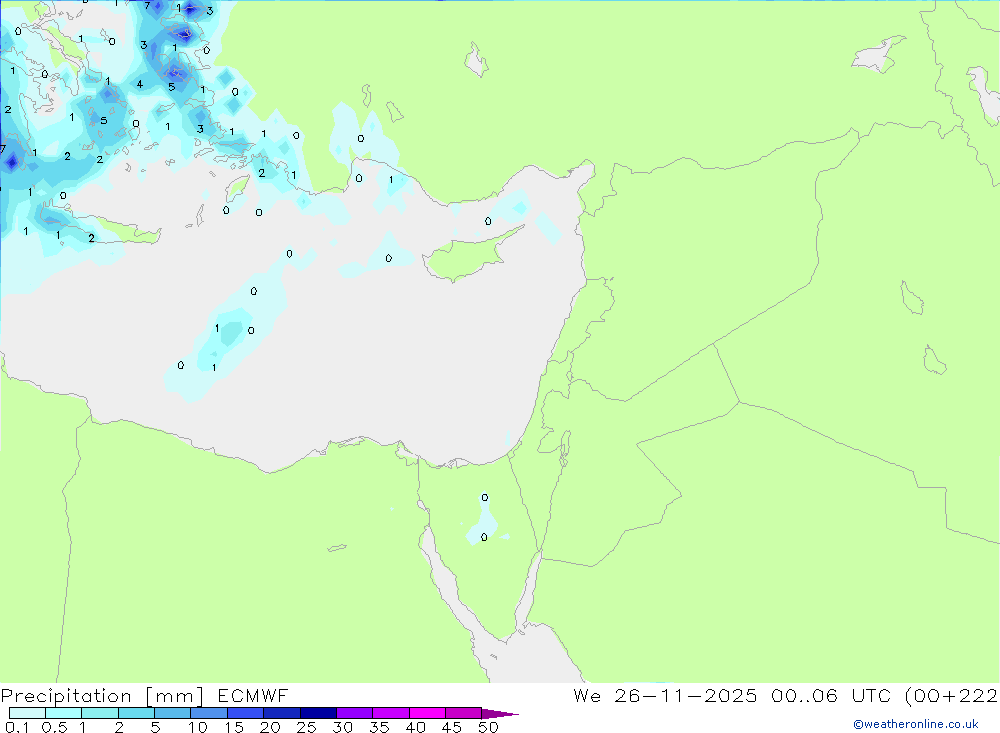Click the legend label '0.1'
Screen dimensions: 1000x733
[17, 727]
